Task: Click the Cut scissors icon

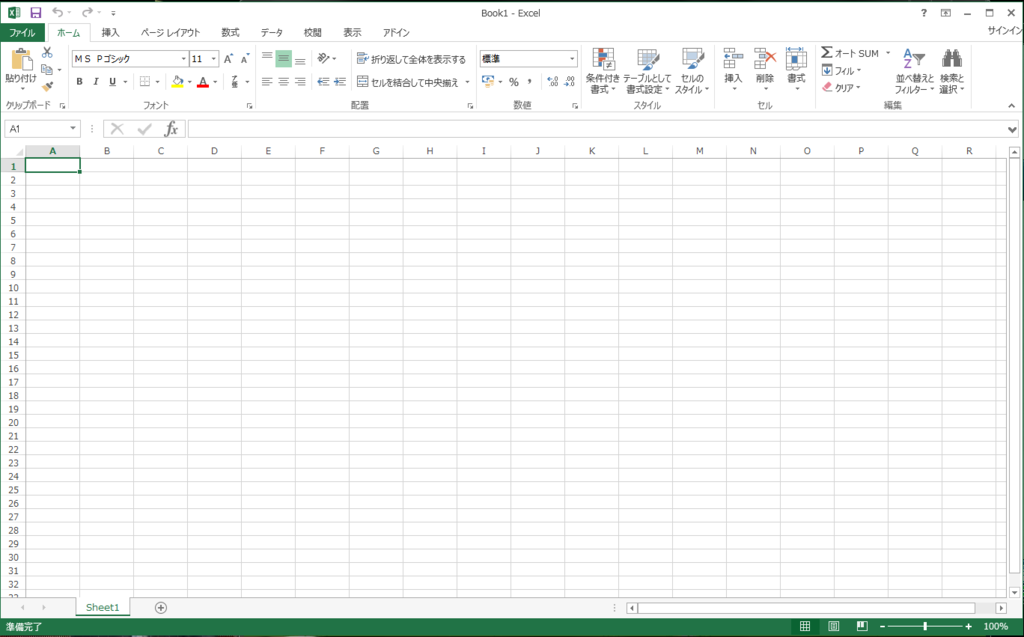Action: coord(47,52)
